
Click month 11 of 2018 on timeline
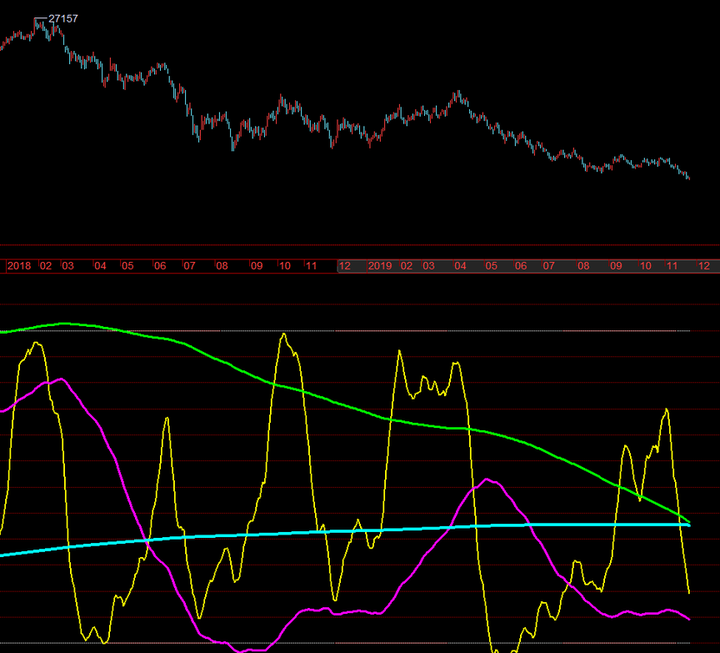pos(311,266)
